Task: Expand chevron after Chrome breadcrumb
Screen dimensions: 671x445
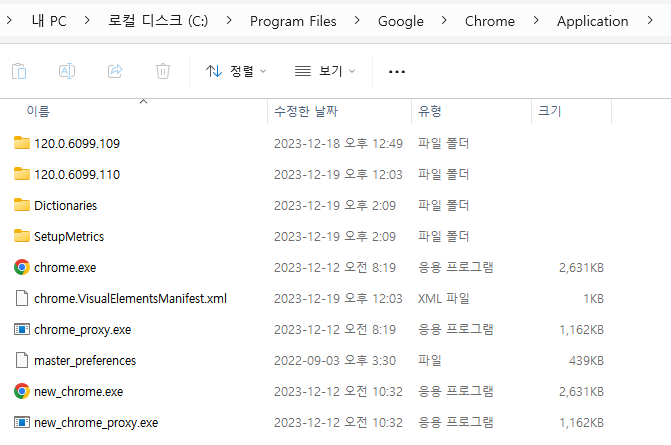Action: (x=536, y=20)
